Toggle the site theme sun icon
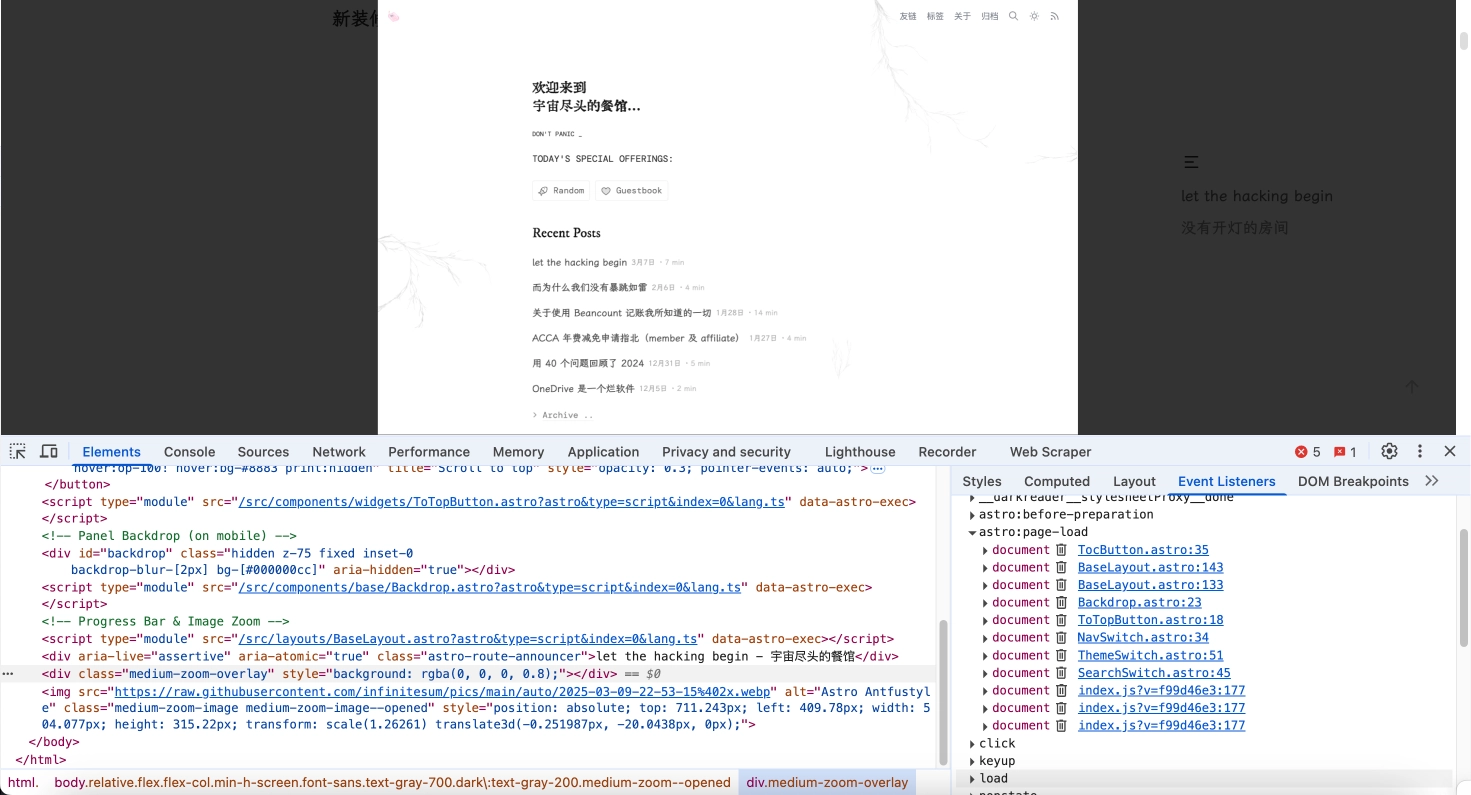 [x=1034, y=16]
